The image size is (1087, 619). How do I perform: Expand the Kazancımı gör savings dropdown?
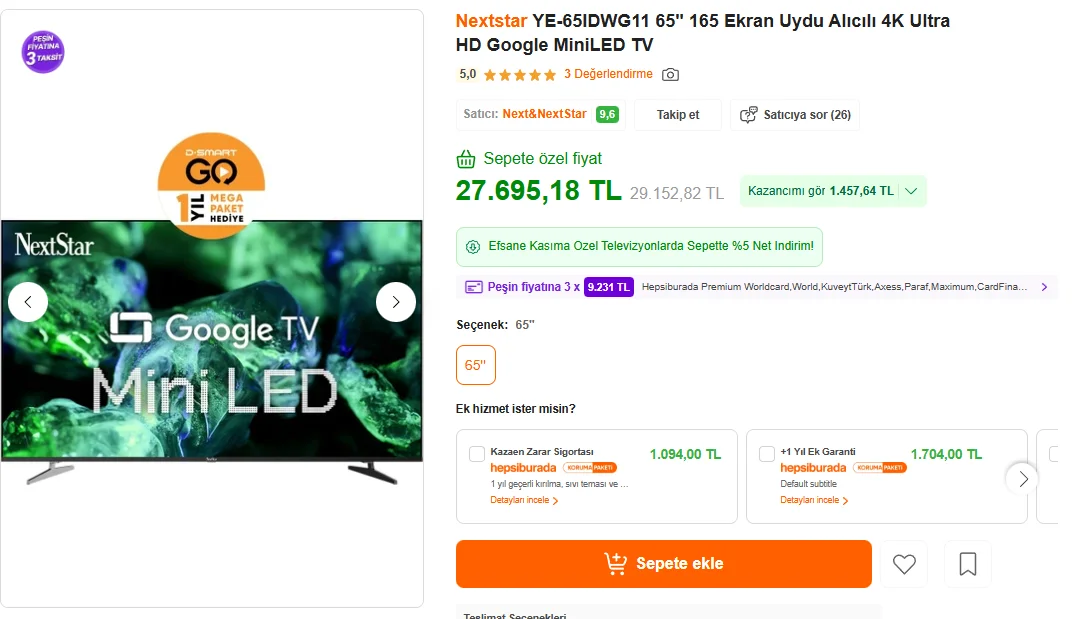tap(912, 191)
